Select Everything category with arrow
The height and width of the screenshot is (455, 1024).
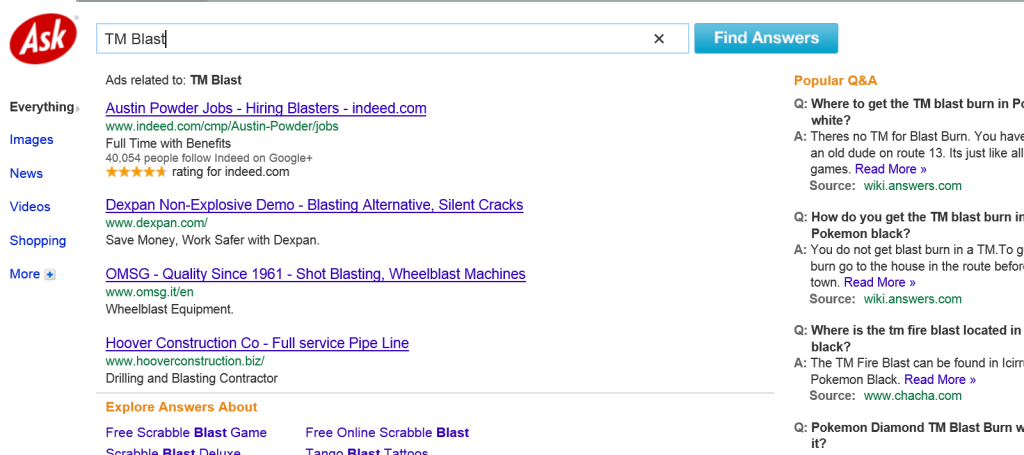point(44,107)
